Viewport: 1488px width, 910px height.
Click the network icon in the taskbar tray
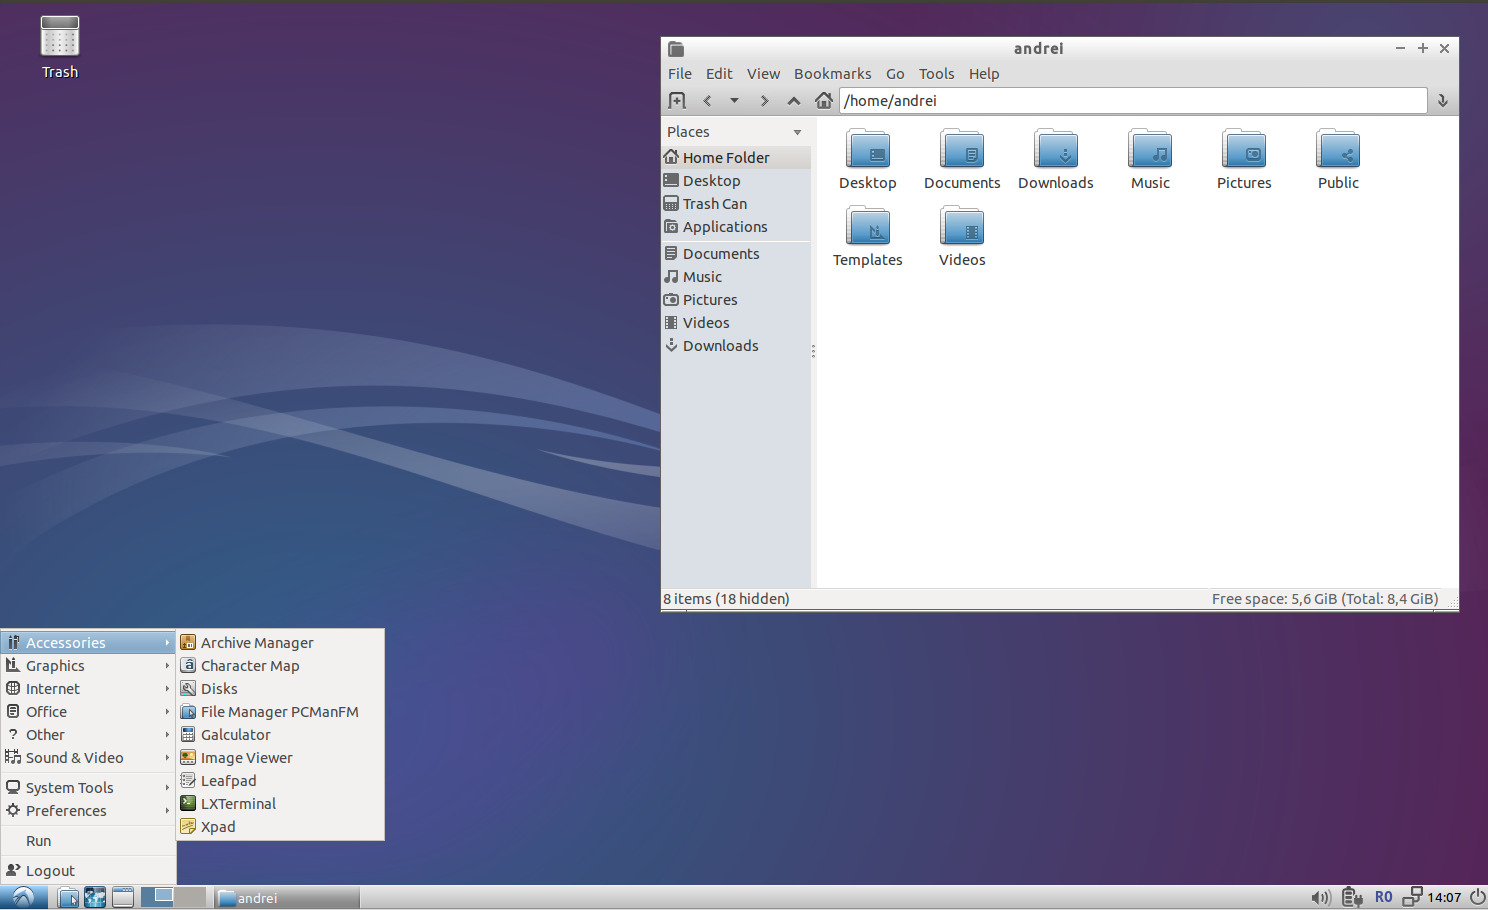point(1412,897)
